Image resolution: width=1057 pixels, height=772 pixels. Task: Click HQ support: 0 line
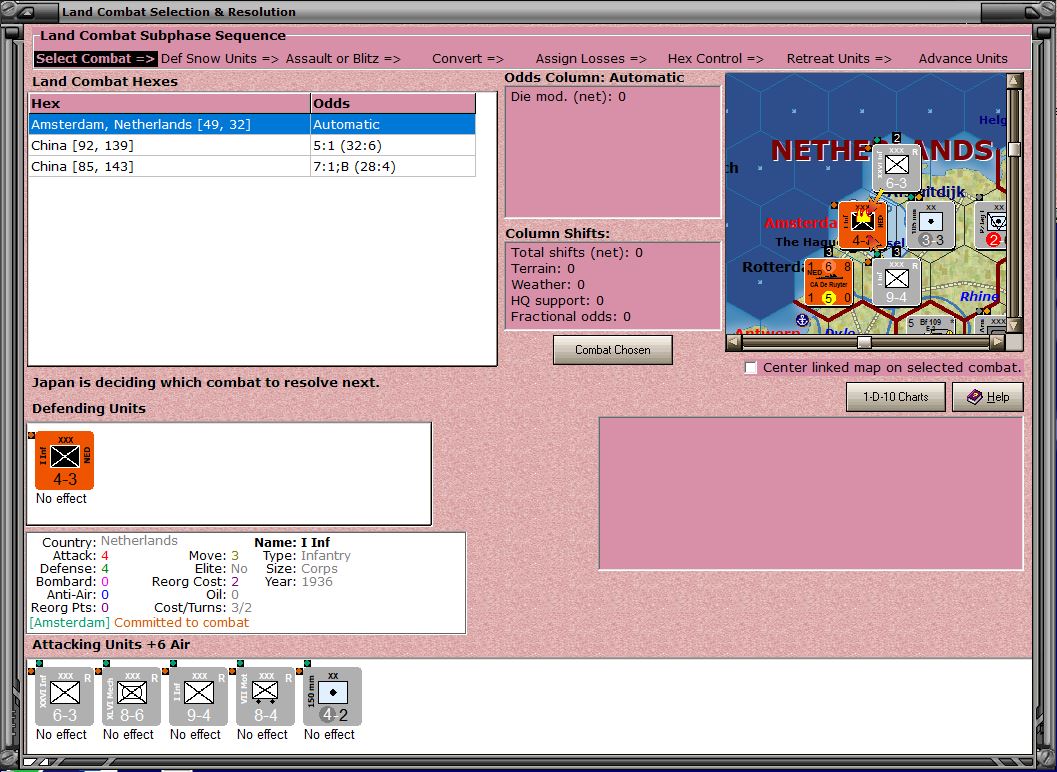(557, 301)
